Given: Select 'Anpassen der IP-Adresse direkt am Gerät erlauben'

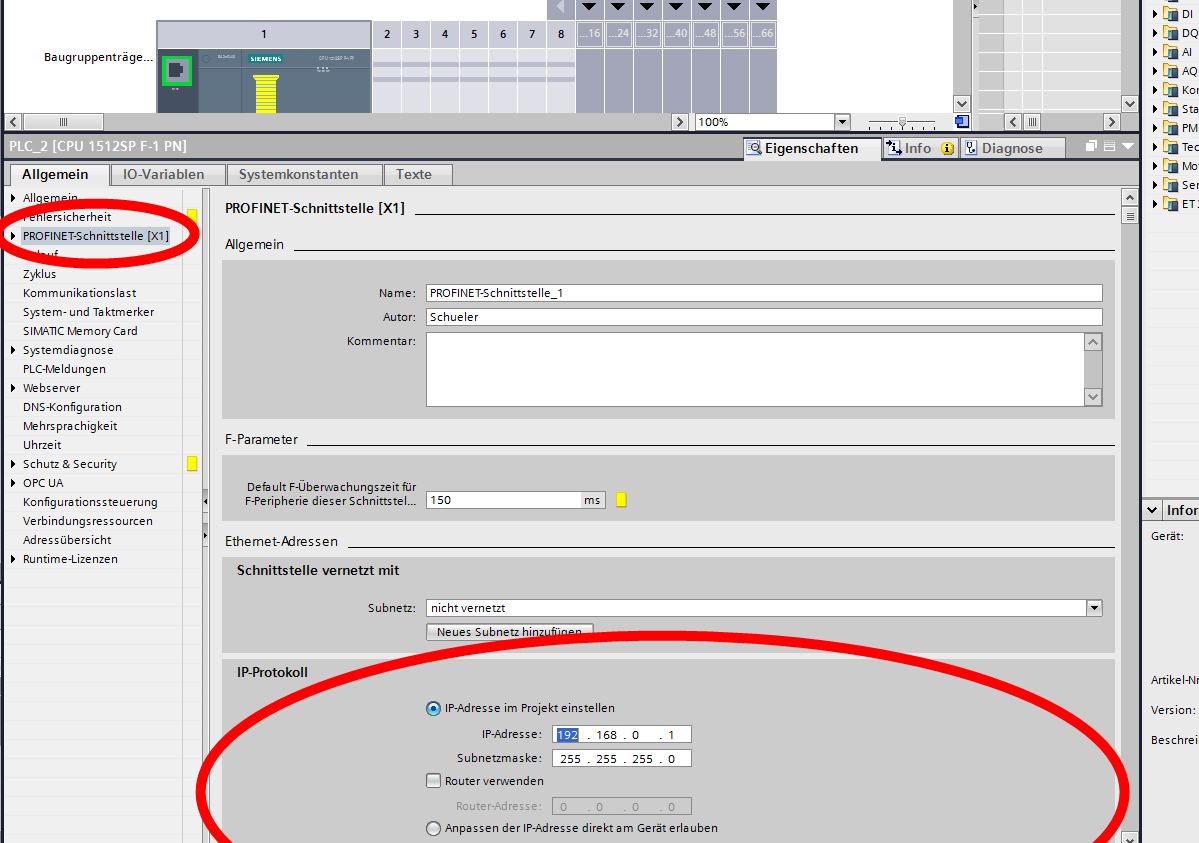Looking at the screenshot, I should (x=433, y=828).
